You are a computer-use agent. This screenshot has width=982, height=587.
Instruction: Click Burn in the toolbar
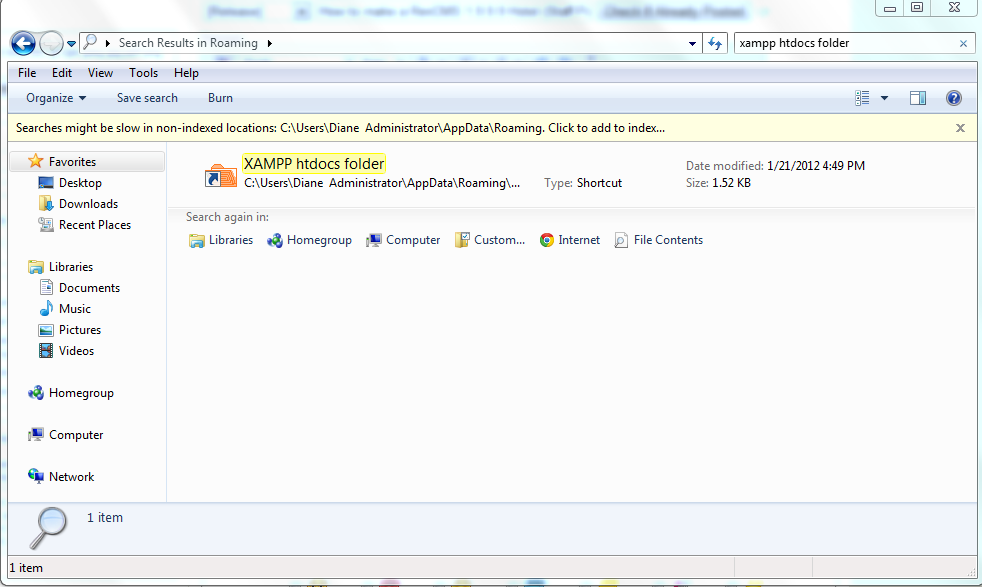click(x=220, y=98)
